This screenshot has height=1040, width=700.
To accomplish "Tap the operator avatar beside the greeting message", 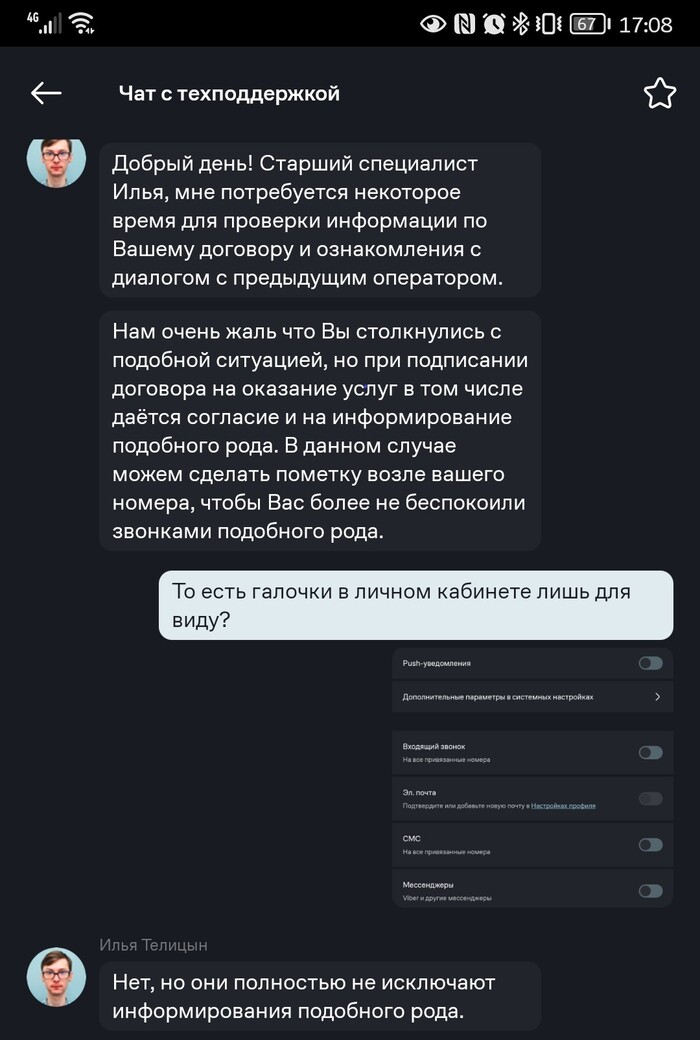I will point(56,160).
